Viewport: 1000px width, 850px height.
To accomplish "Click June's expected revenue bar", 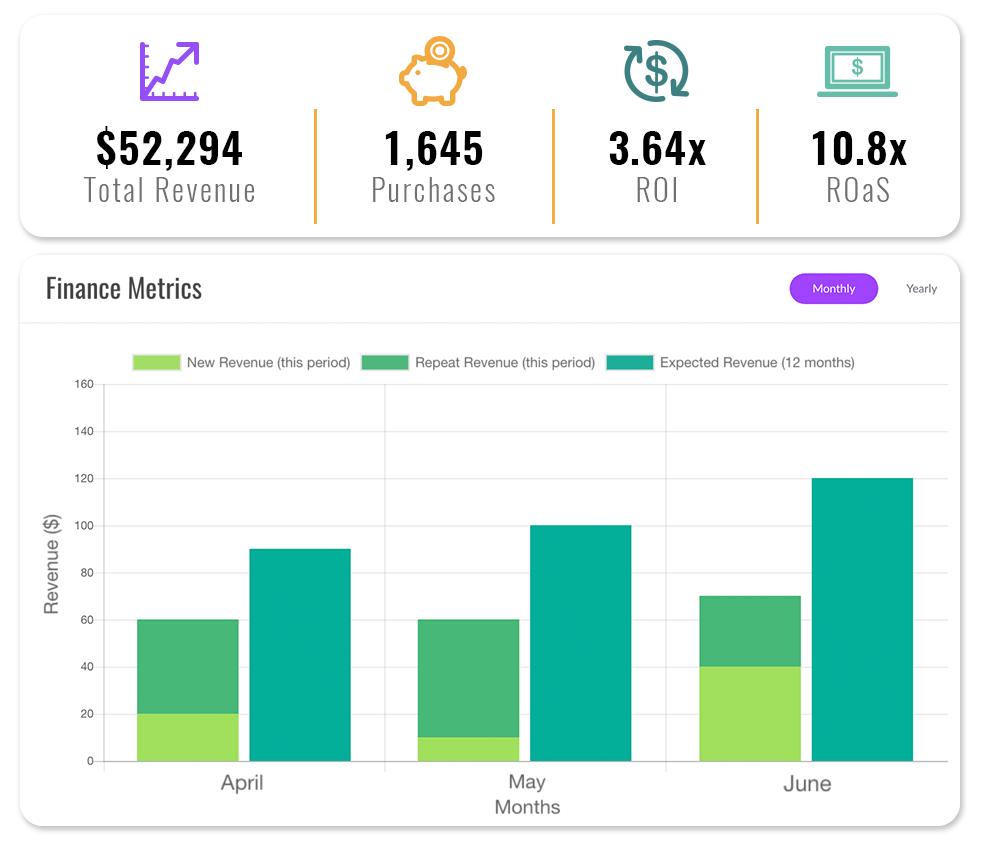I will [862, 620].
